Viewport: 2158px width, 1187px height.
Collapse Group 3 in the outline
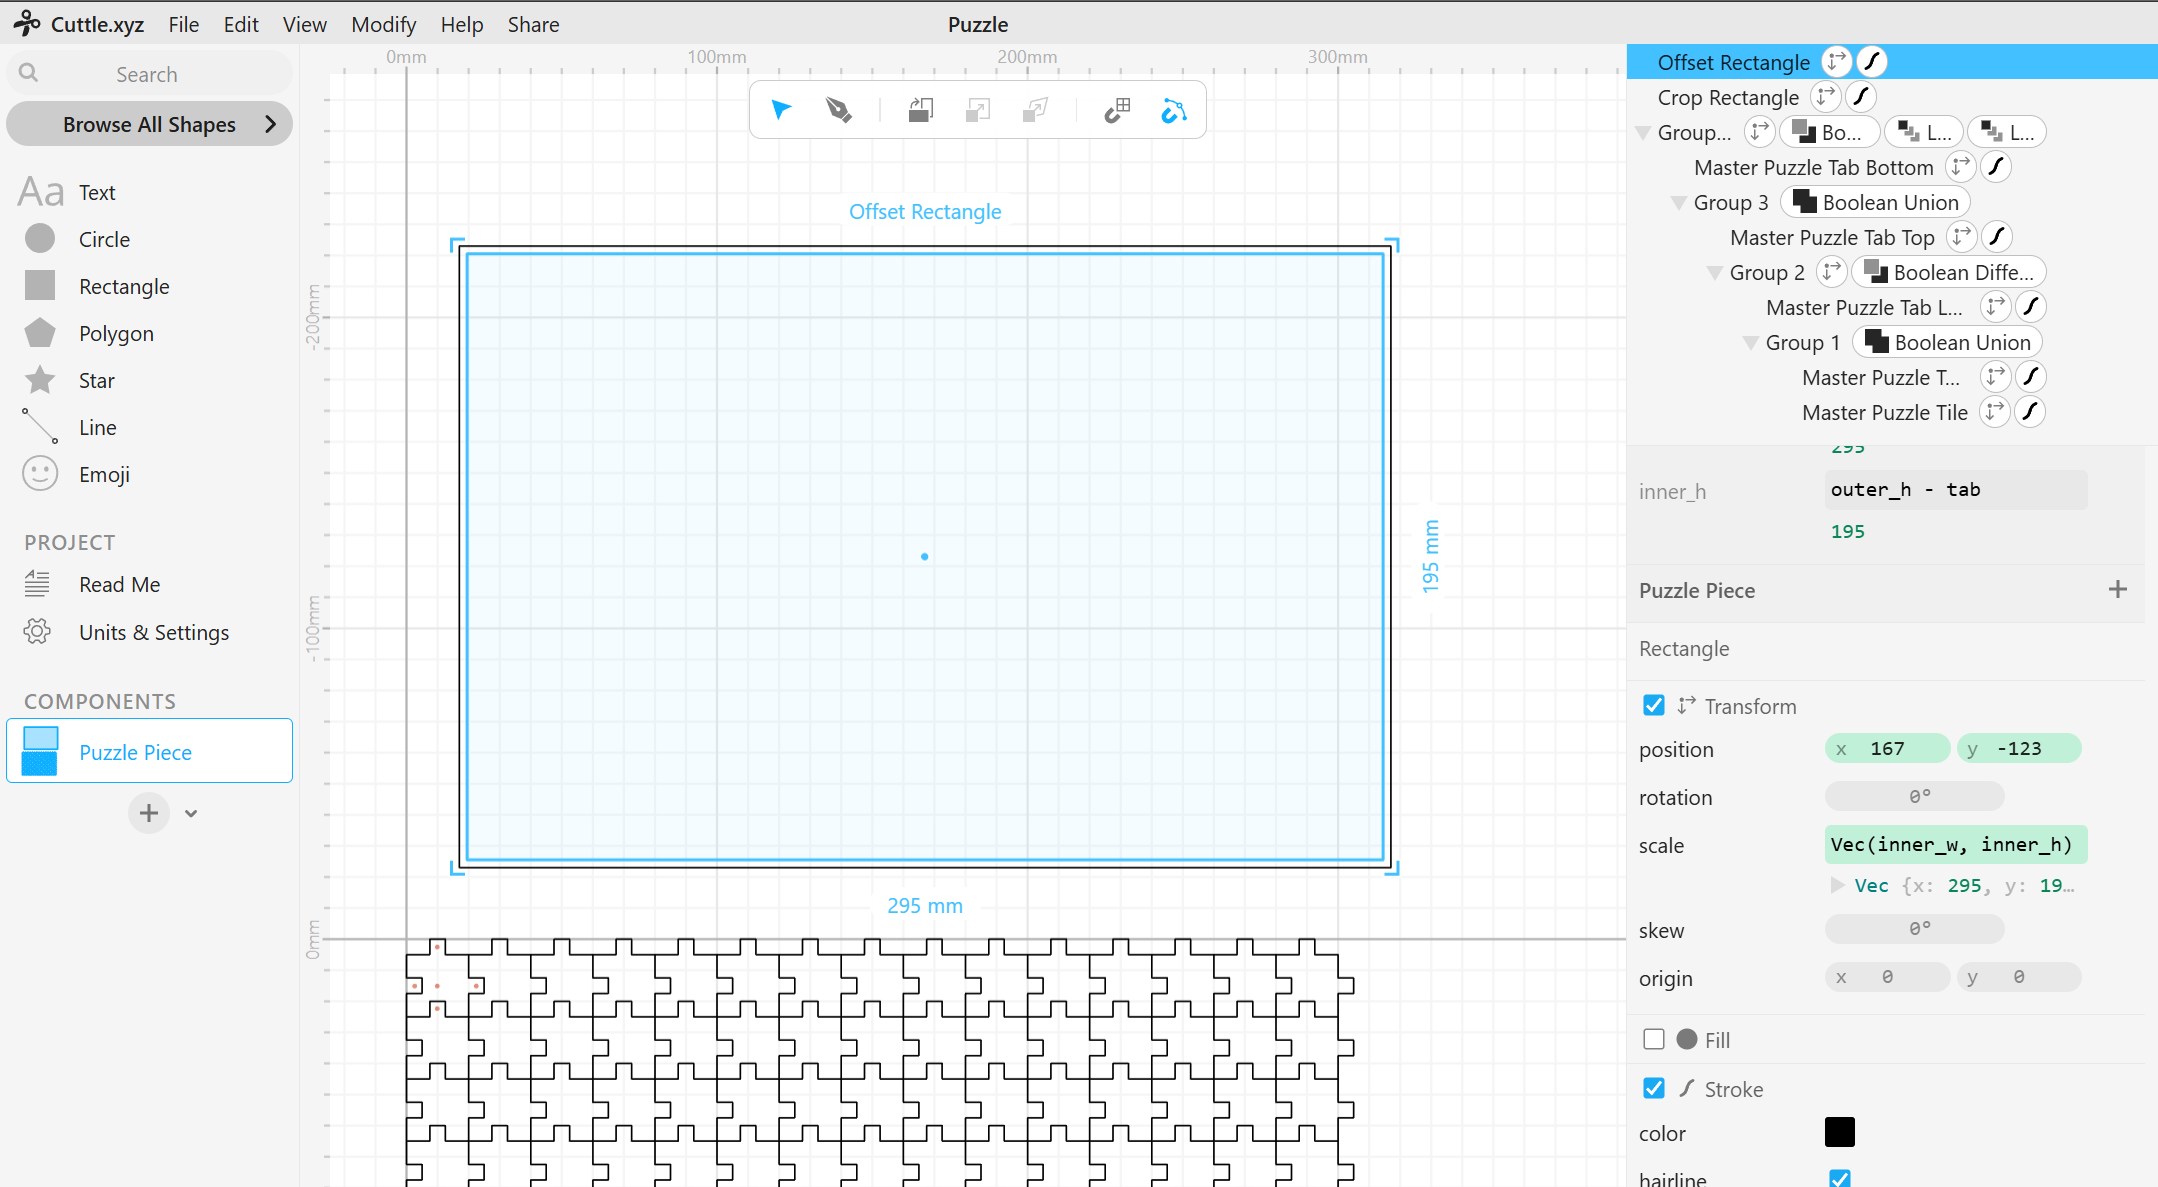coord(1679,203)
